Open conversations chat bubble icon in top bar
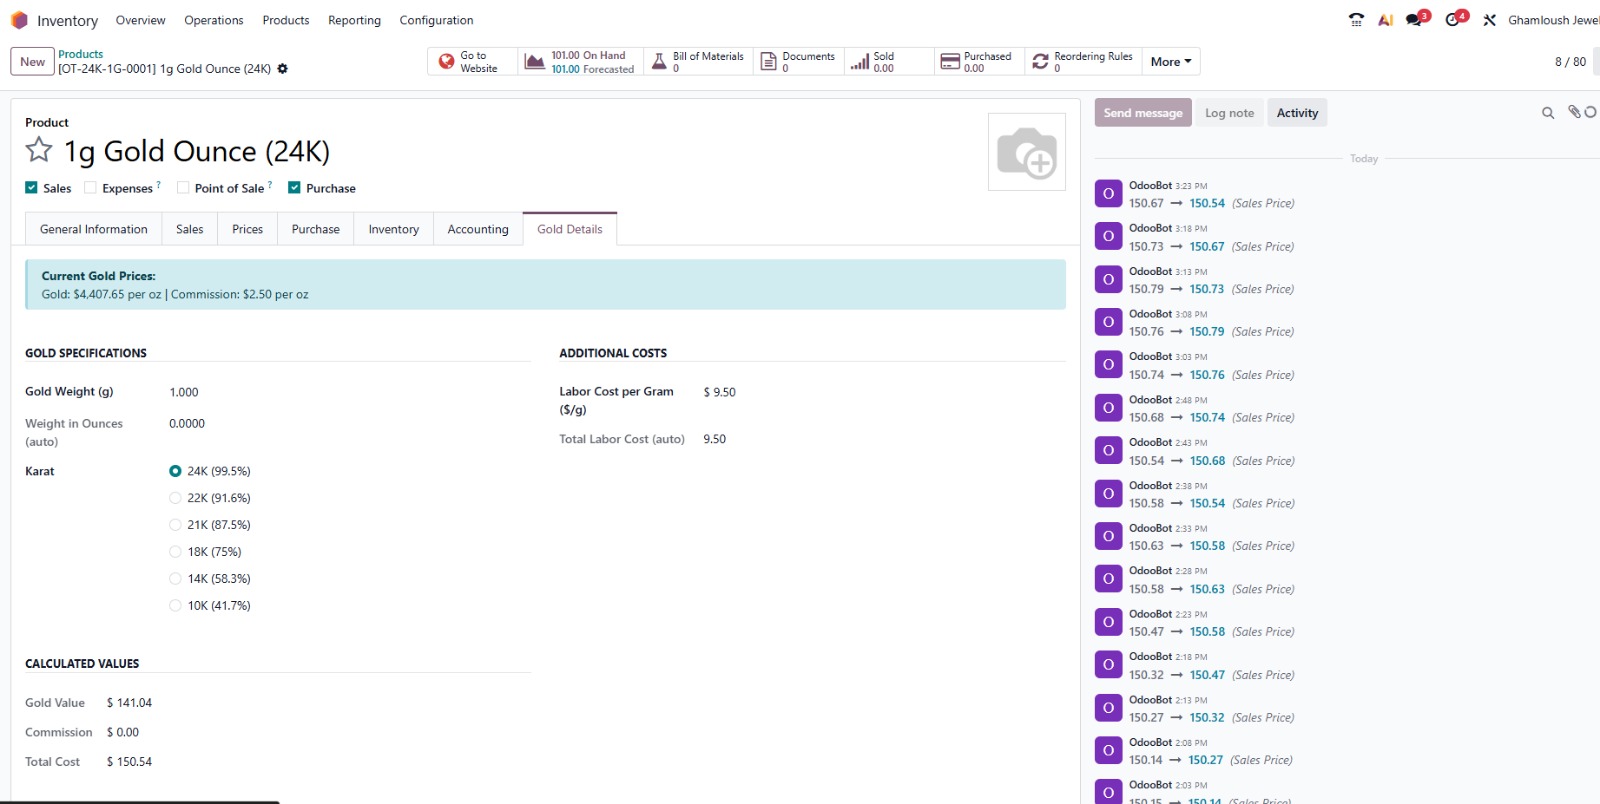This screenshot has height=804, width=1600. 1414,20
